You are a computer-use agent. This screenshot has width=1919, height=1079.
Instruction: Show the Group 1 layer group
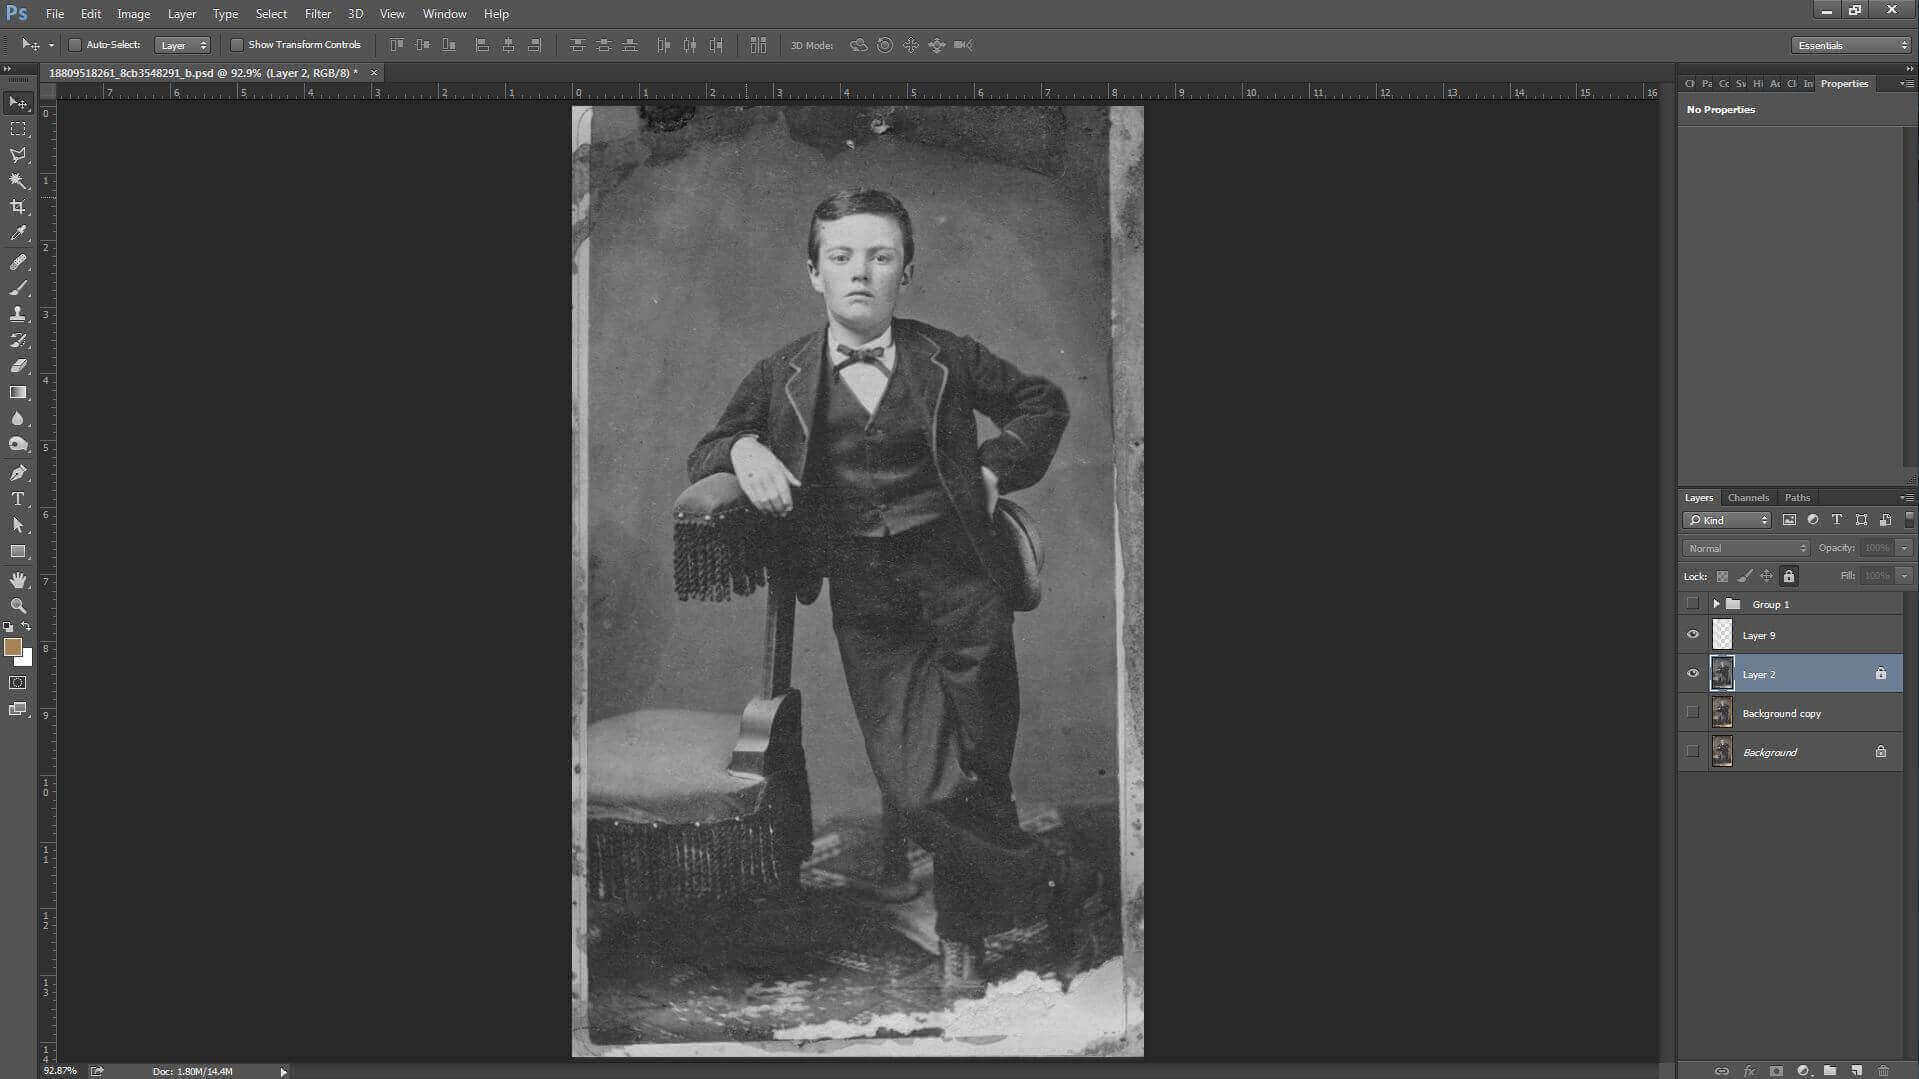pos(1692,604)
